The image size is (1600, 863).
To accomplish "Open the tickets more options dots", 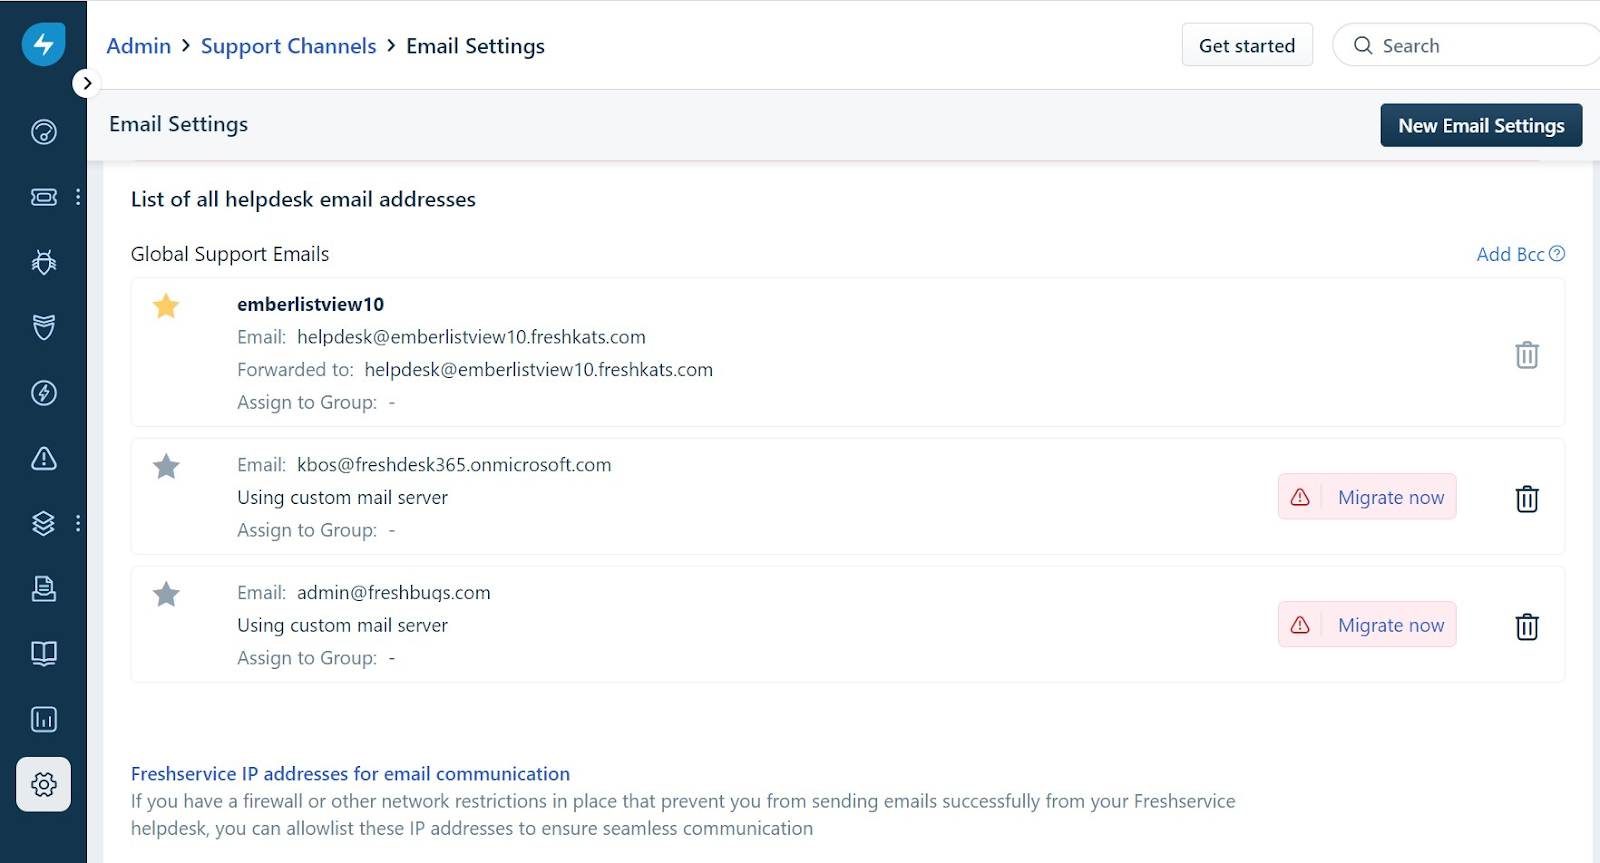I will (78, 197).
